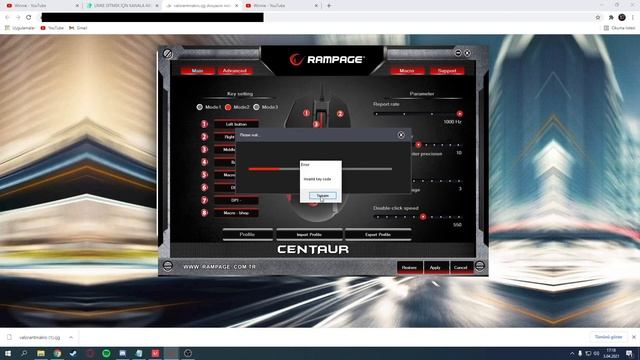Open Spotify from taskbar
The height and width of the screenshot is (360, 640).
[106, 353]
